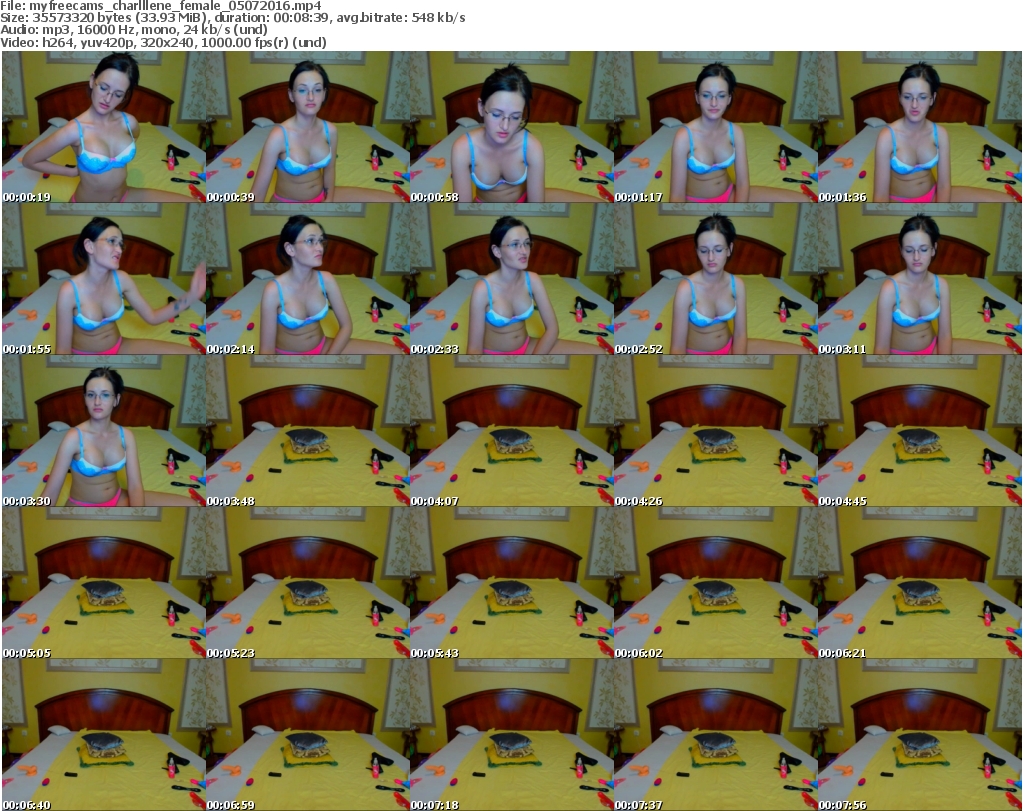1024x811 pixels.
Task: Select the 00:05:23 frame
Action: coord(308,582)
